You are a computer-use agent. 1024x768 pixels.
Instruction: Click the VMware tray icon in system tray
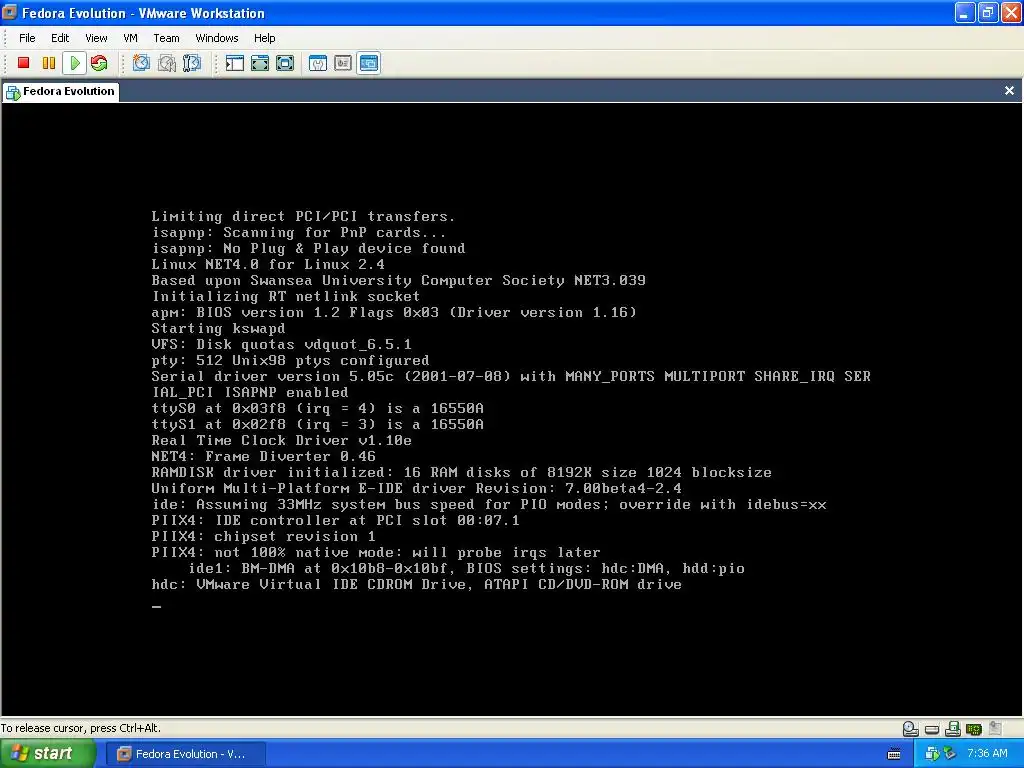coord(932,754)
